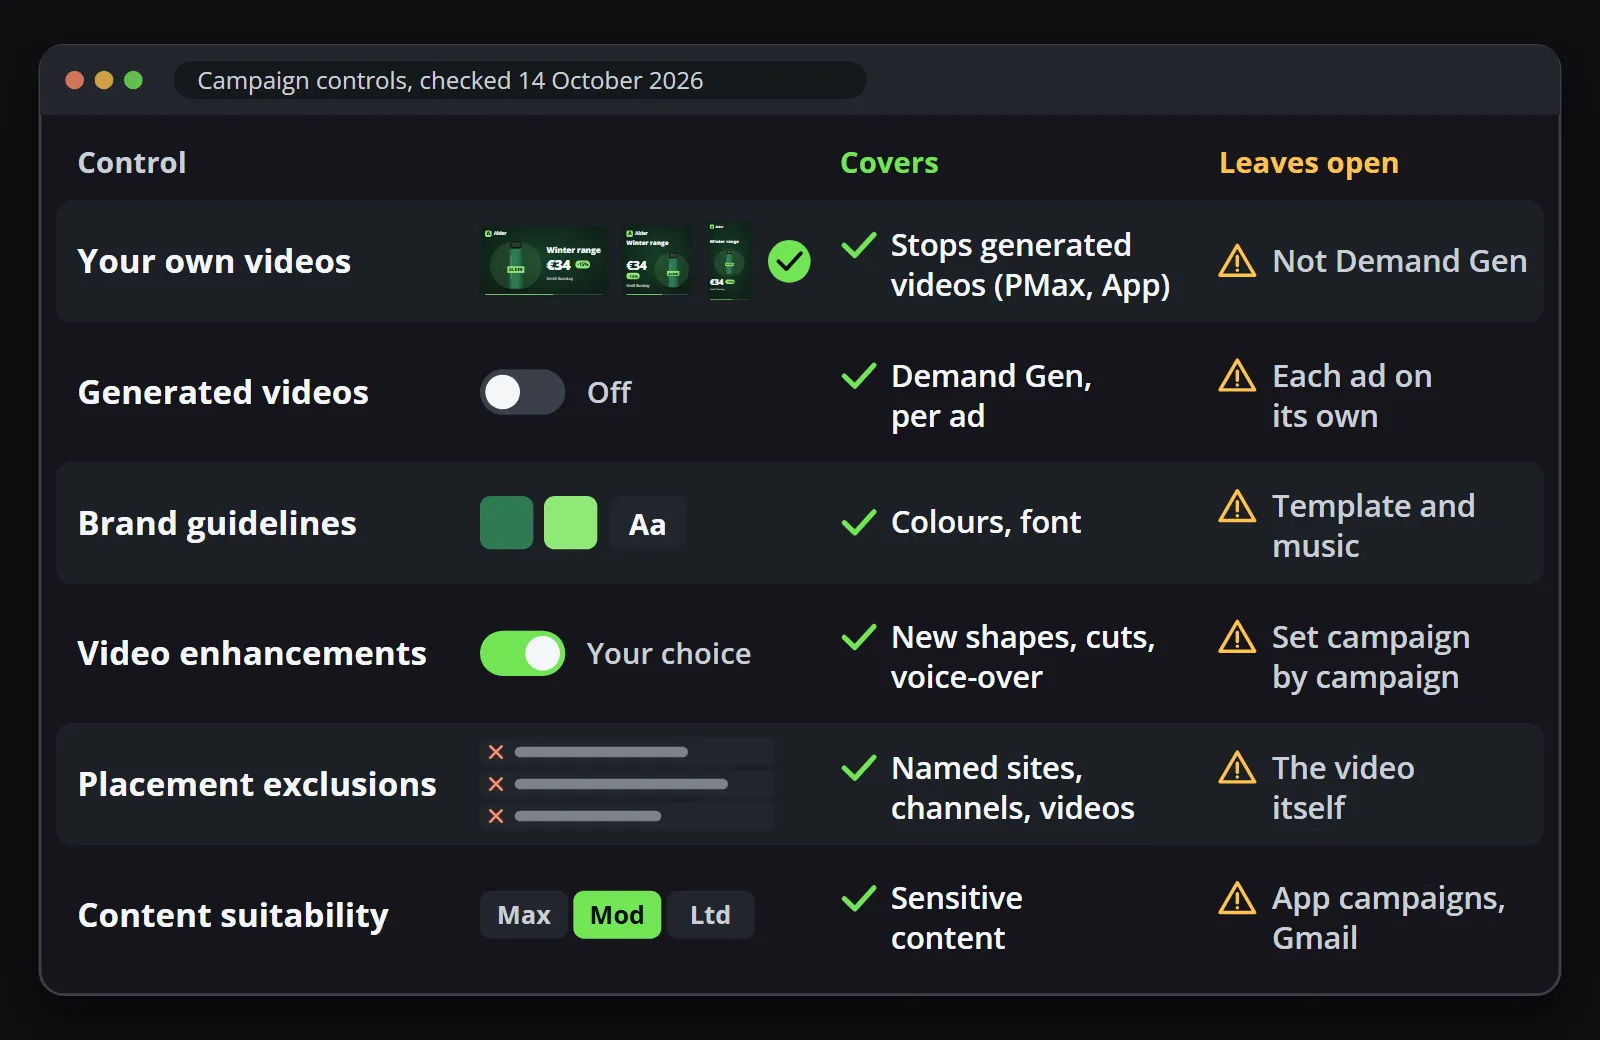The image size is (1600, 1040).
Task: Pick the light green brand colour swatch
Action: [x=570, y=523]
